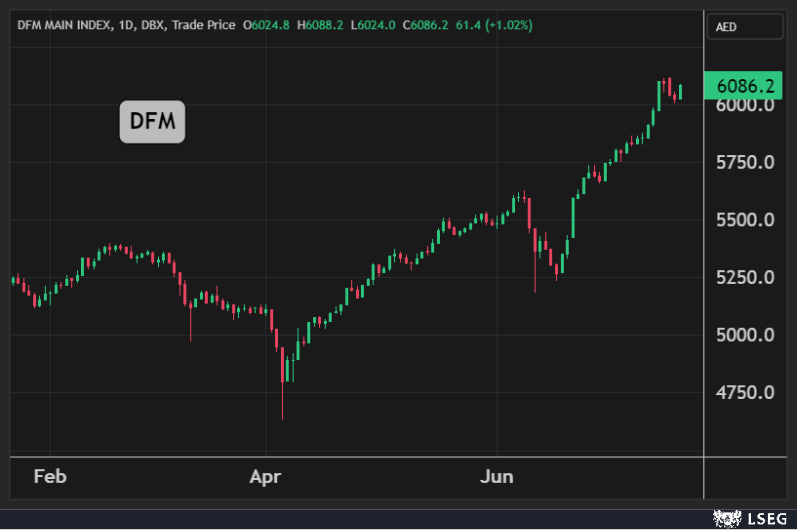Select the green 6086.2 current price tag
The height and width of the screenshot is (530, 797).
pos(745,86)
